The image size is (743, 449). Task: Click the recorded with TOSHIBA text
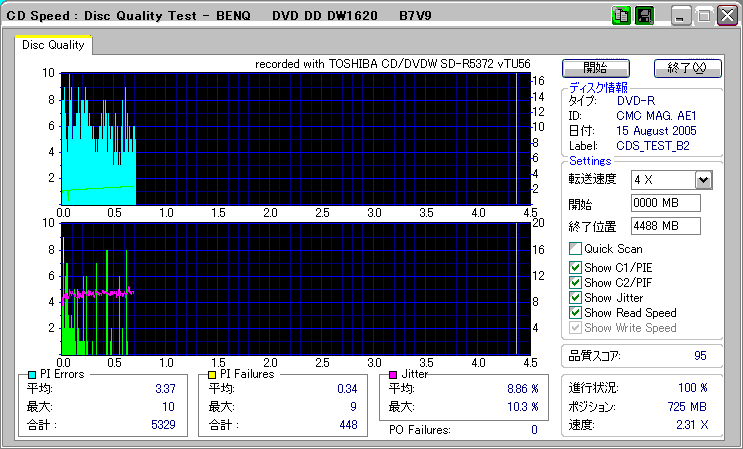tap(393, 64)
